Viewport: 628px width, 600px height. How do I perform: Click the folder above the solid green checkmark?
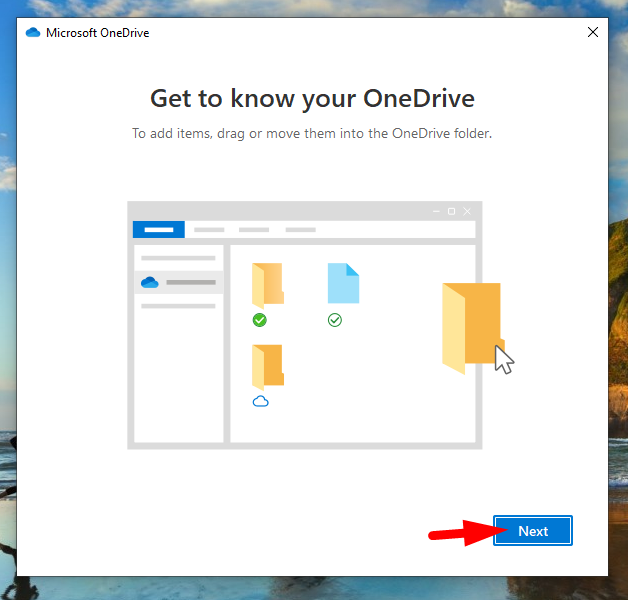[x=267, y=284]
